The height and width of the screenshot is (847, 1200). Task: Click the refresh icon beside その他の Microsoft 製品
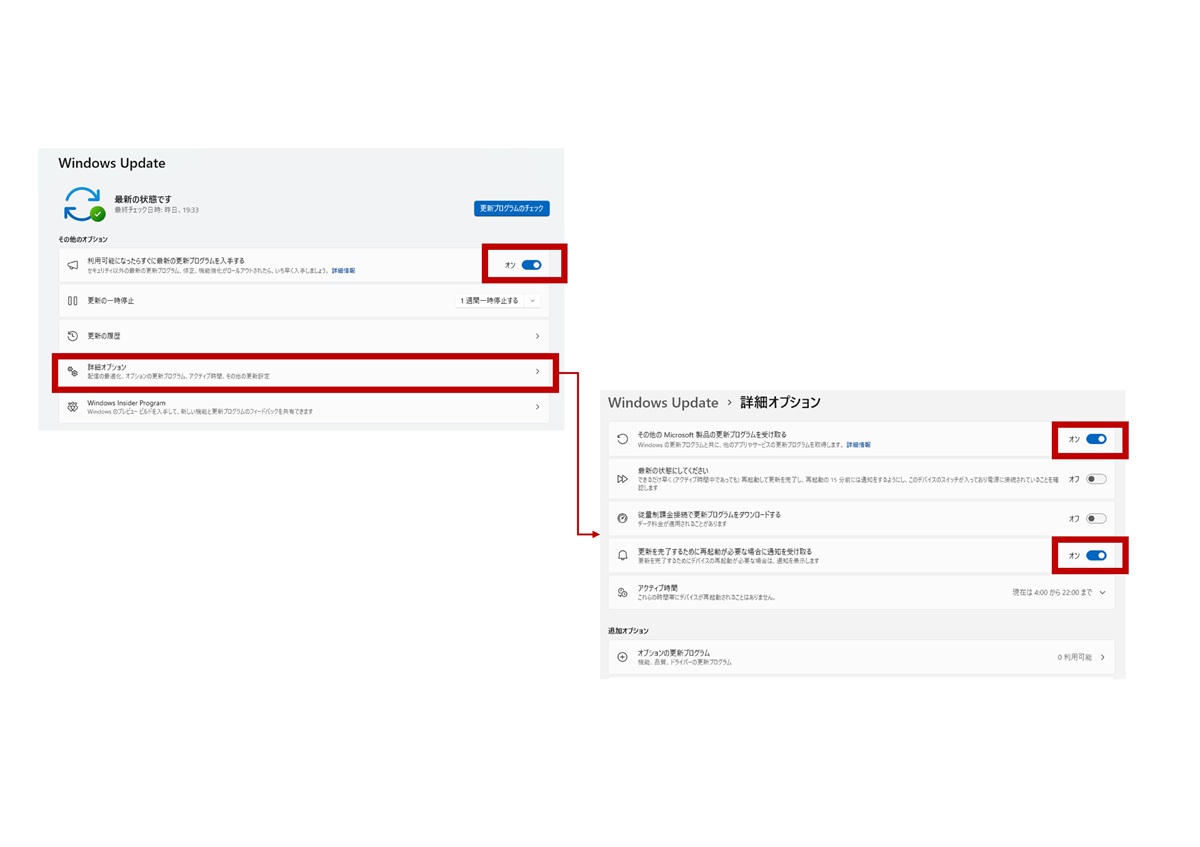point(622,439)
